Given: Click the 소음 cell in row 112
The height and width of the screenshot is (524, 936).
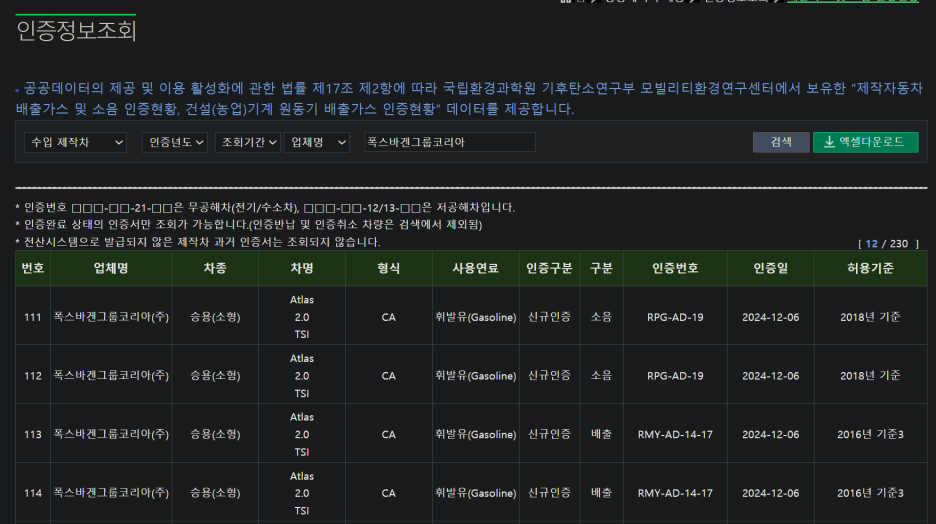Looking at the screenshot, I should pos(601,376).
